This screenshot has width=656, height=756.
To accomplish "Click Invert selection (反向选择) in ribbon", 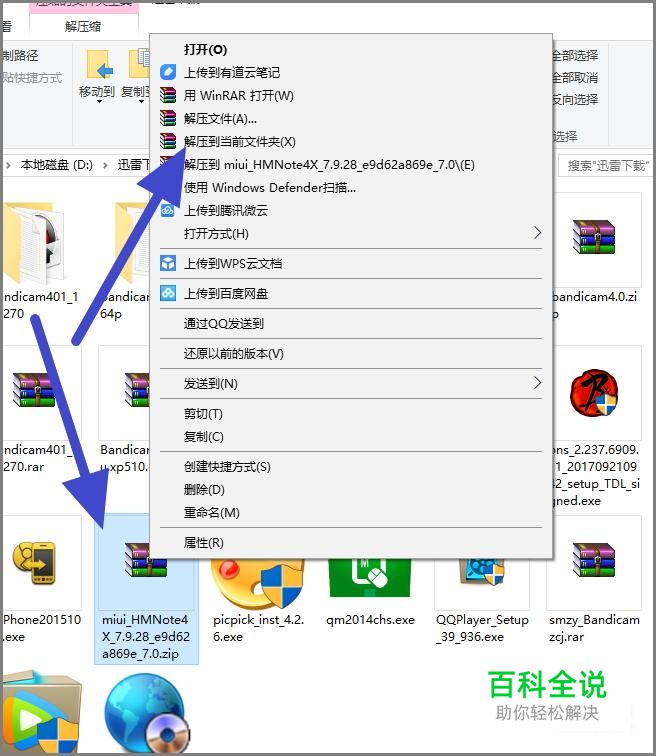I will click(575, 100).
